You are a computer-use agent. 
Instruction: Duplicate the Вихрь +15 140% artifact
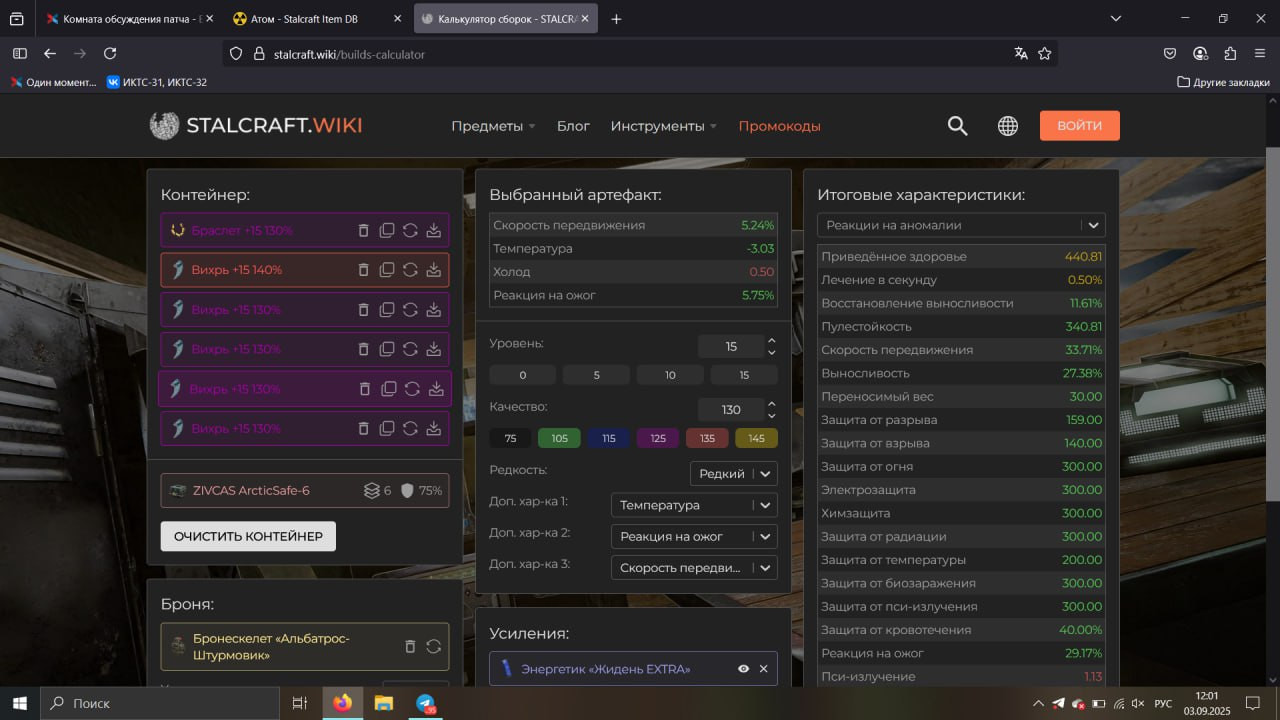click(x=387, y=270)
